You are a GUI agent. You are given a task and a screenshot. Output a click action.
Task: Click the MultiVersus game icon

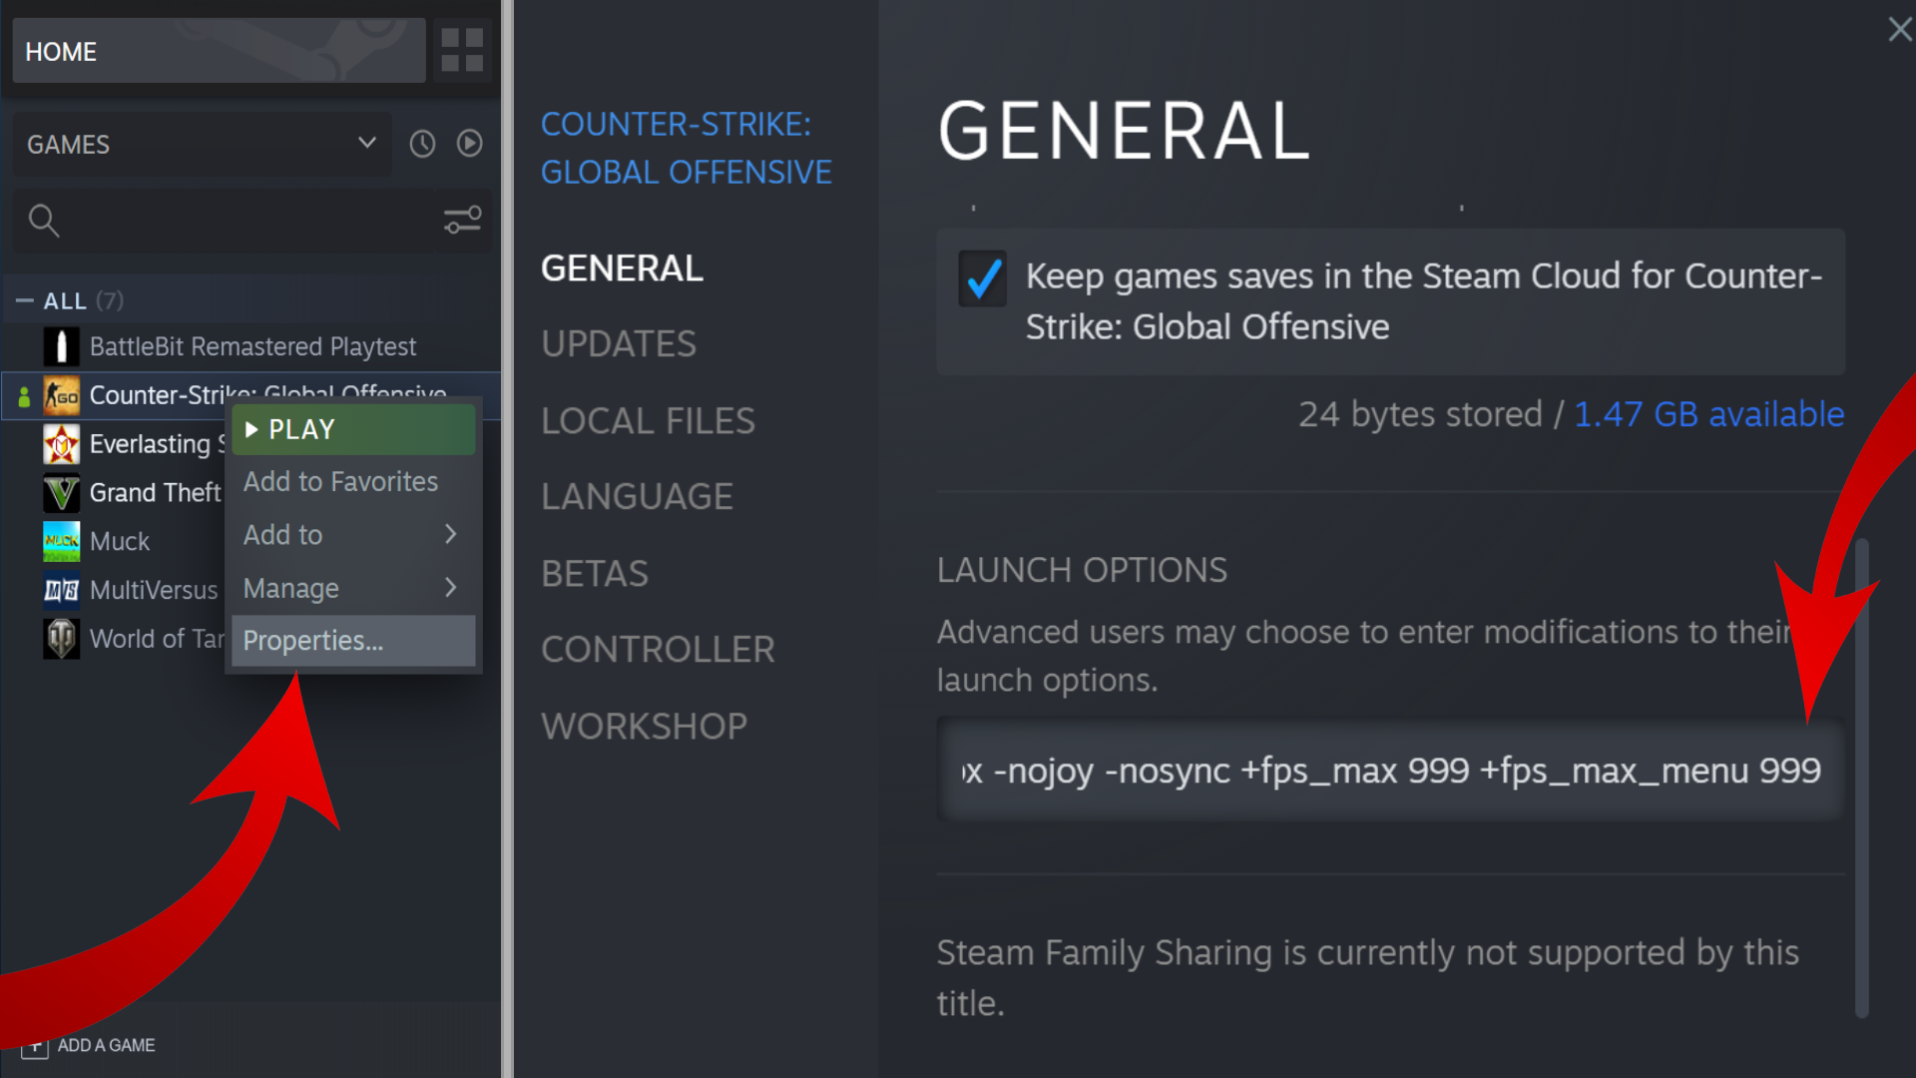tap(61, 590)
